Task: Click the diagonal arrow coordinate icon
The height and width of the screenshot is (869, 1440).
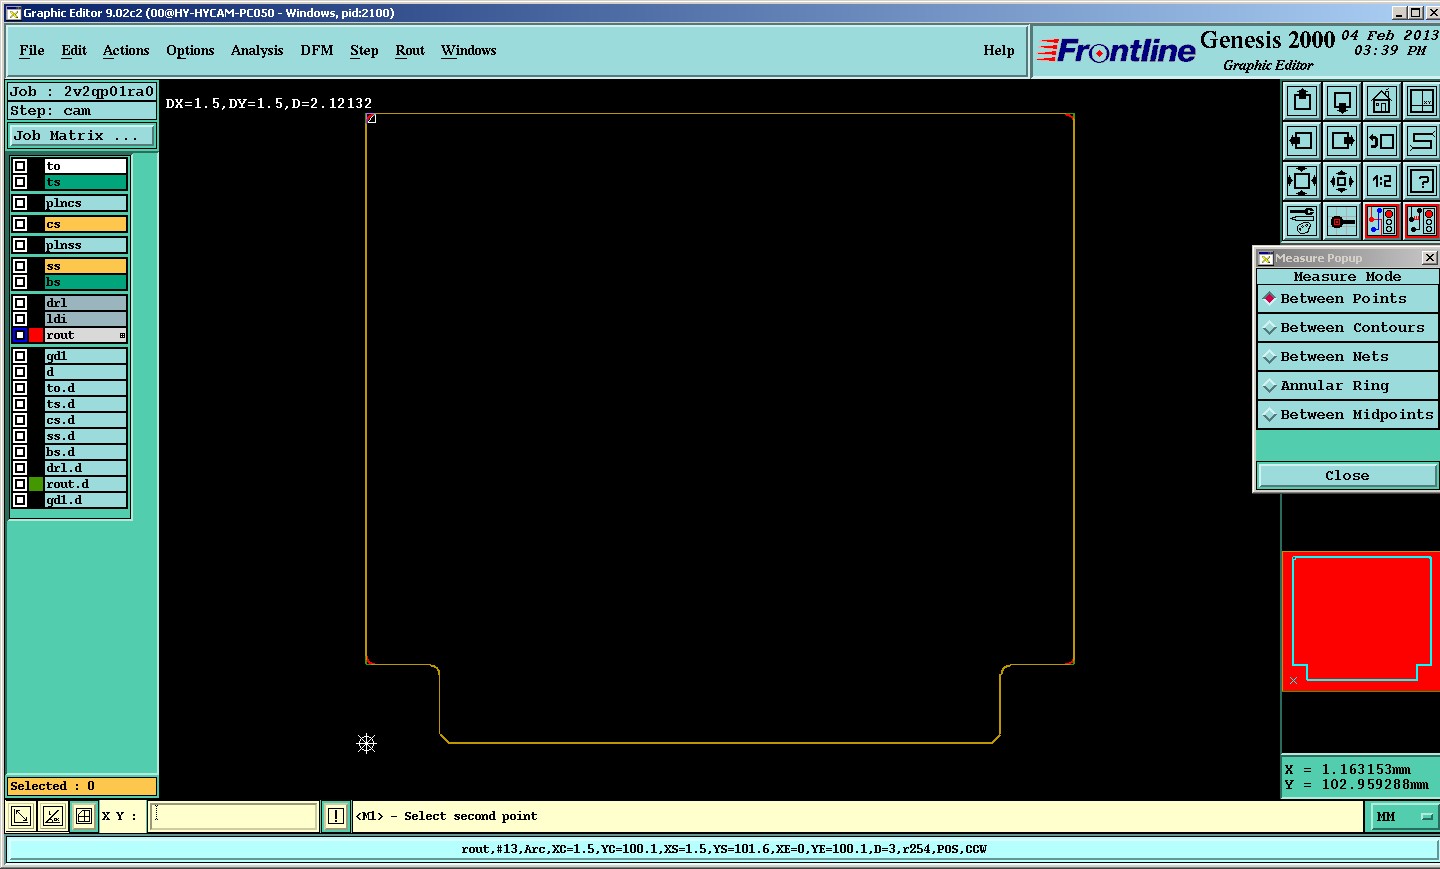Action: [20, 817]
